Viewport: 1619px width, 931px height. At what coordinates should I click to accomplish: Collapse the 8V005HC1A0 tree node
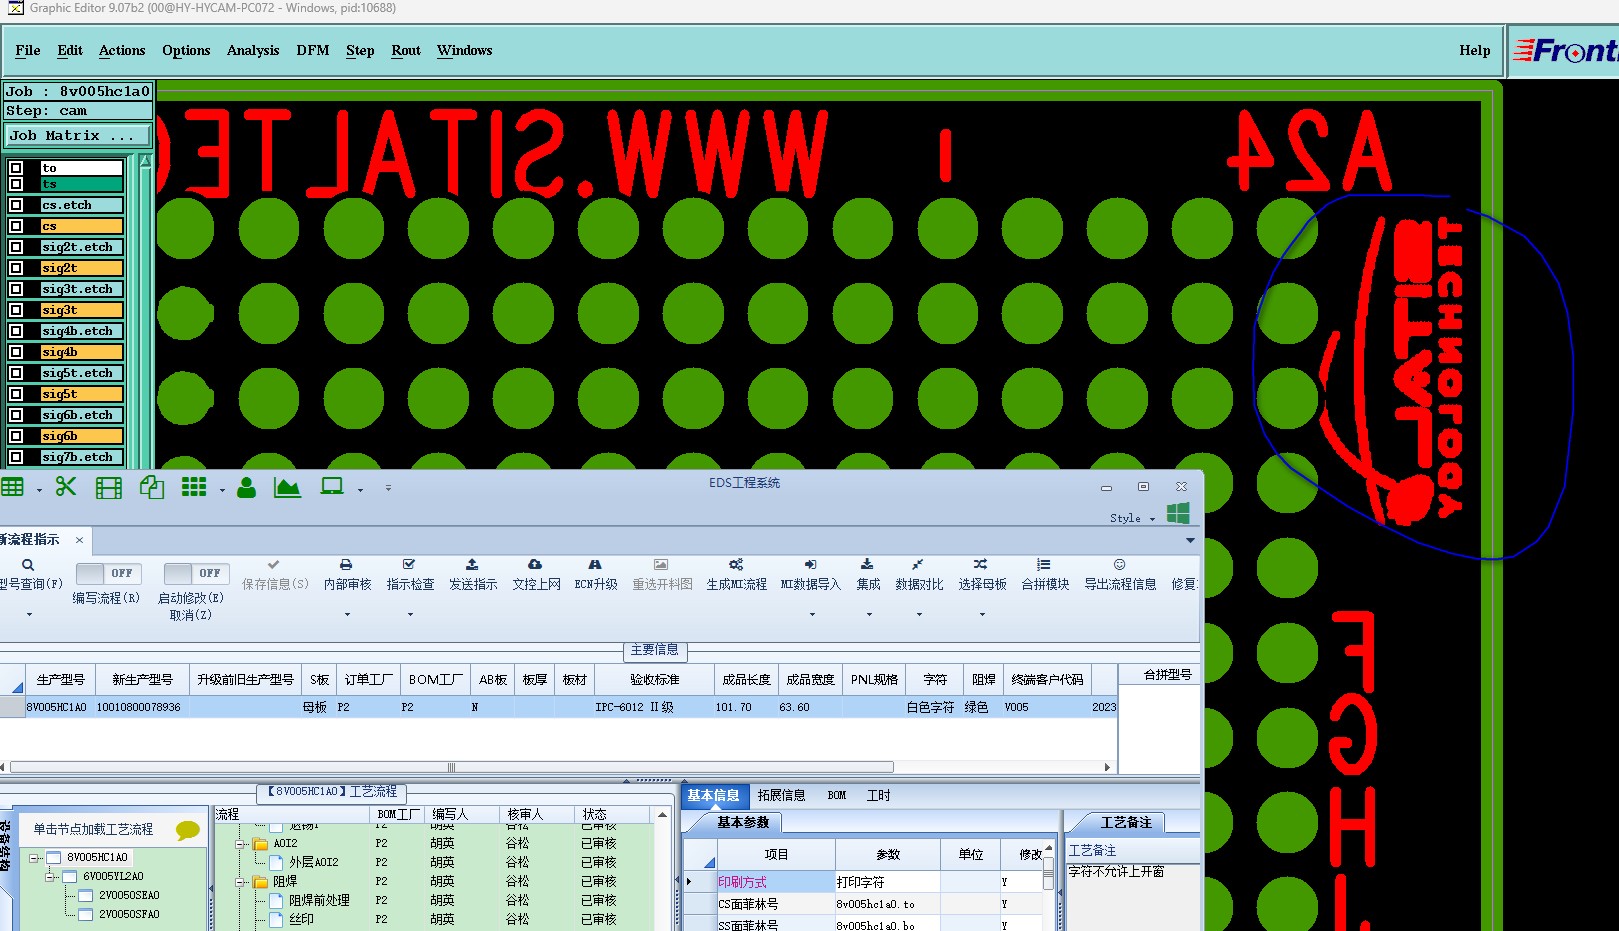coord(34,858)
